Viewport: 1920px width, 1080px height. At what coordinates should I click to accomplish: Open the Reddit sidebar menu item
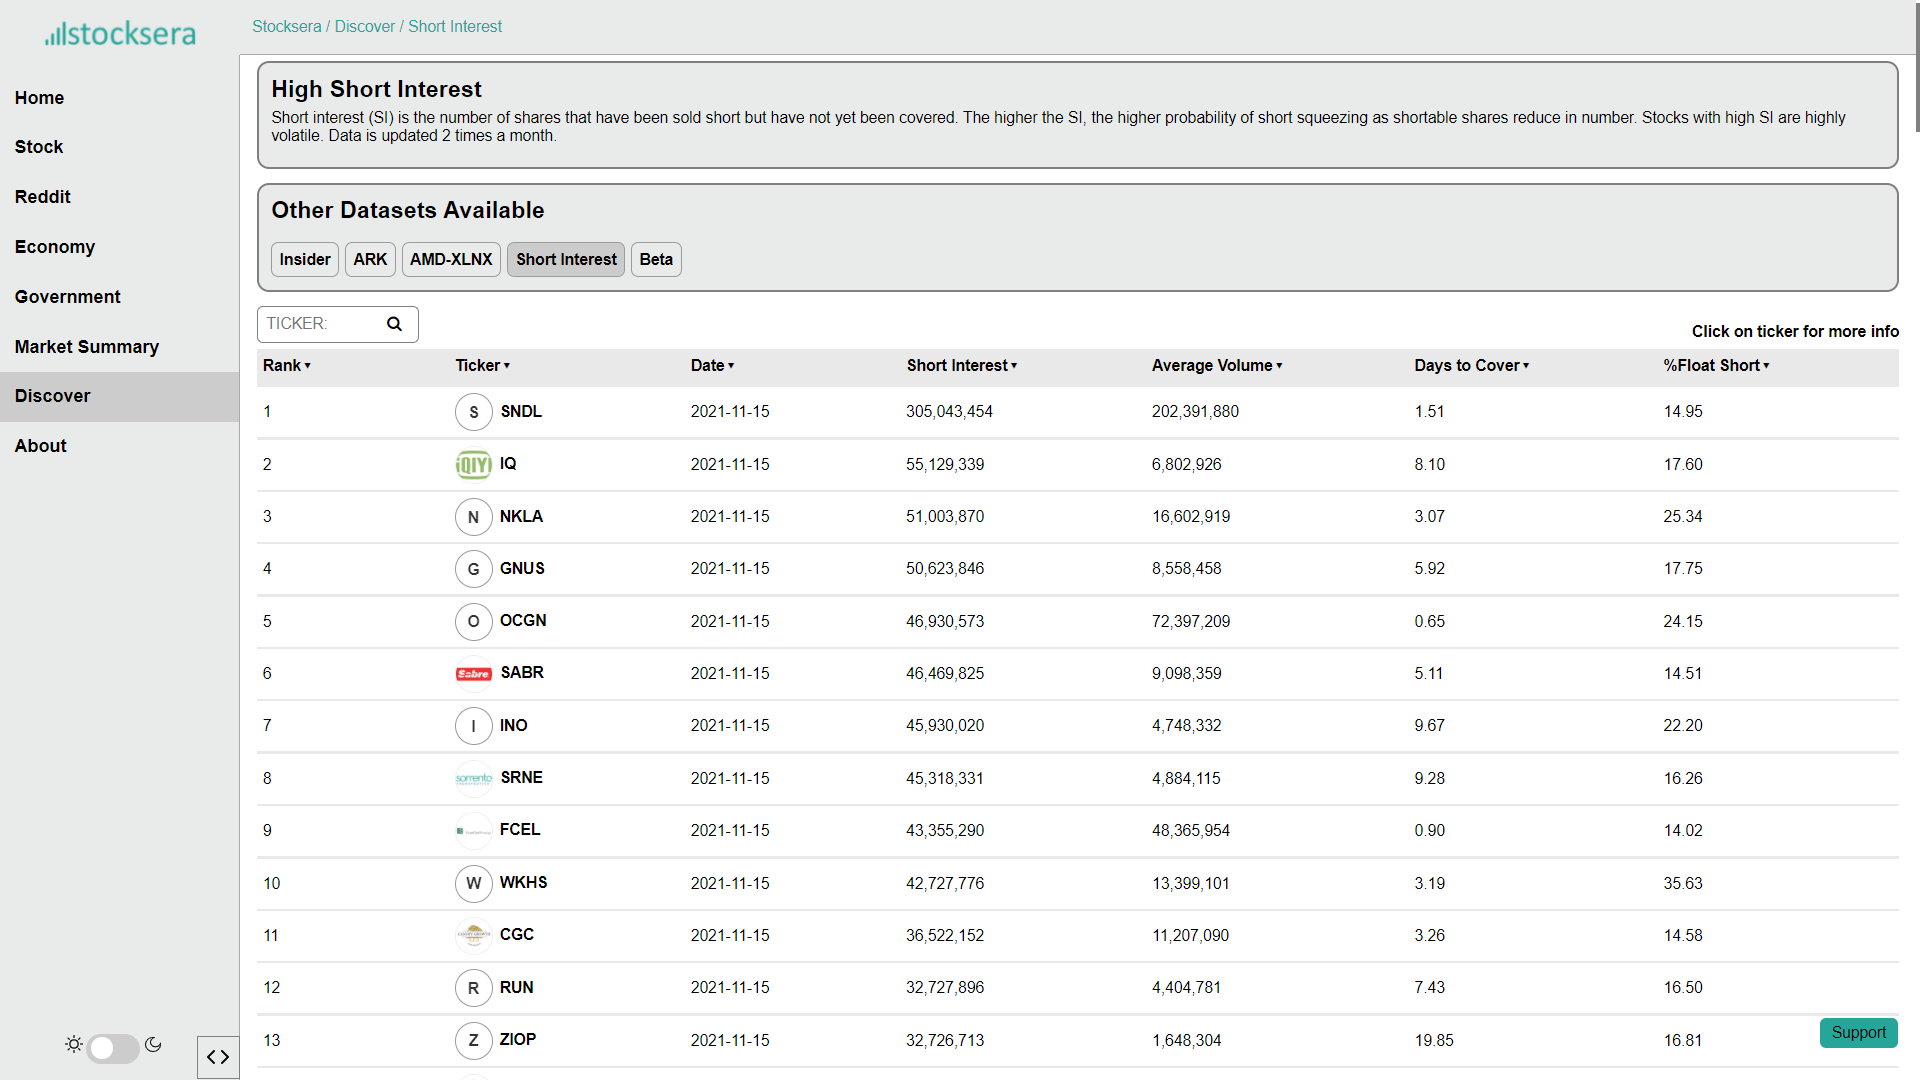pyautogui.click(x=43, y=197)
